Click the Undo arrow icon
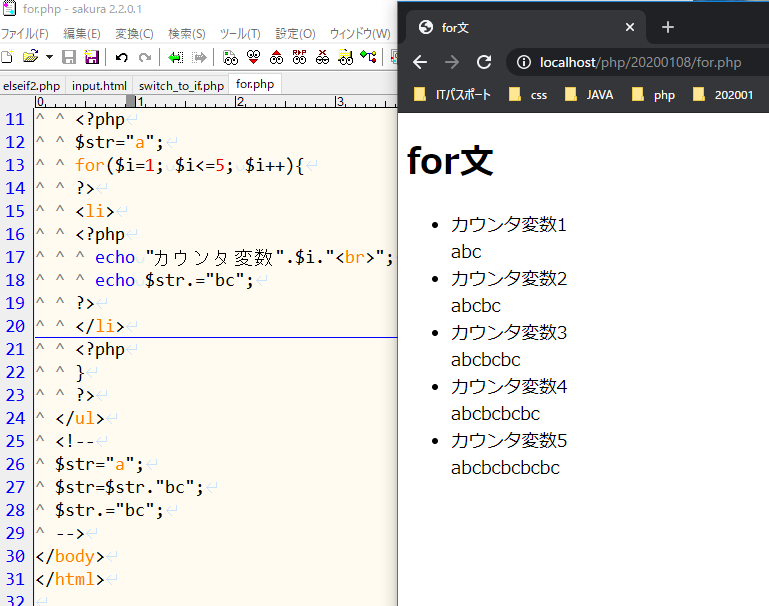The height and width of the screenshot is (606, 769). click(121, 57)
